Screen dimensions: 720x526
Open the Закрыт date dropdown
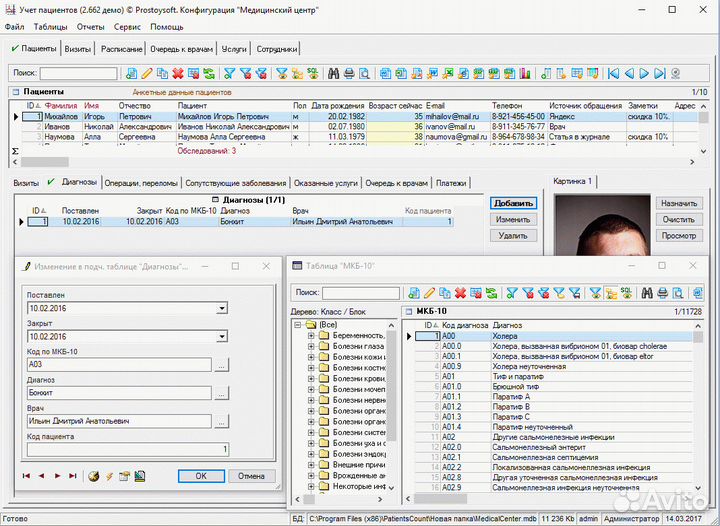[x=221, y=337]
